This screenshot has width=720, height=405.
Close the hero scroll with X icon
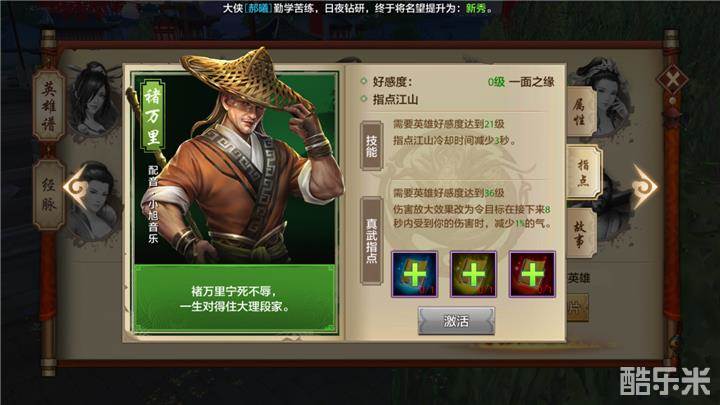tap(672, 81)
